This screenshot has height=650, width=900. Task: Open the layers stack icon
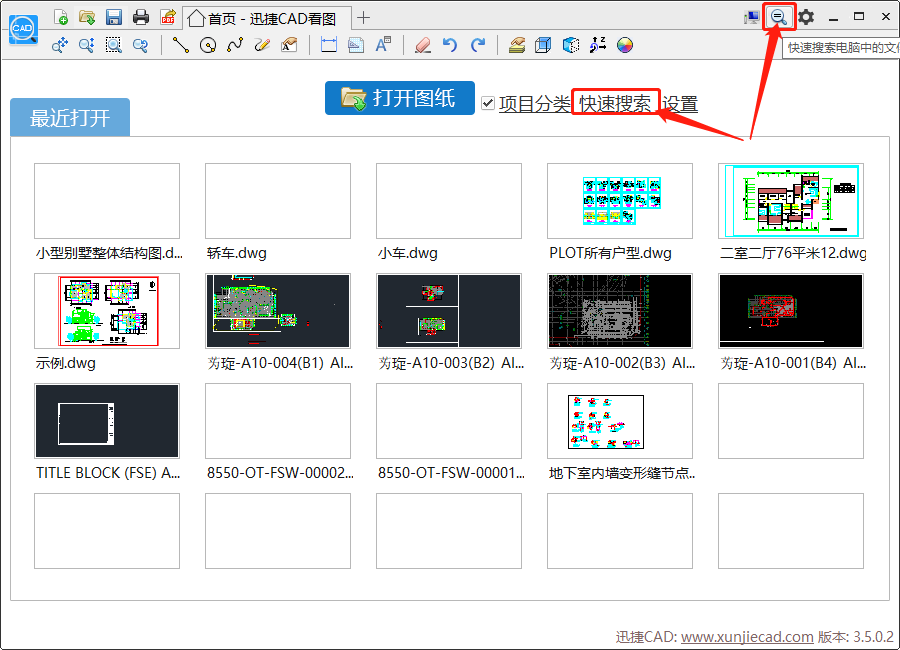pos(517,45)
